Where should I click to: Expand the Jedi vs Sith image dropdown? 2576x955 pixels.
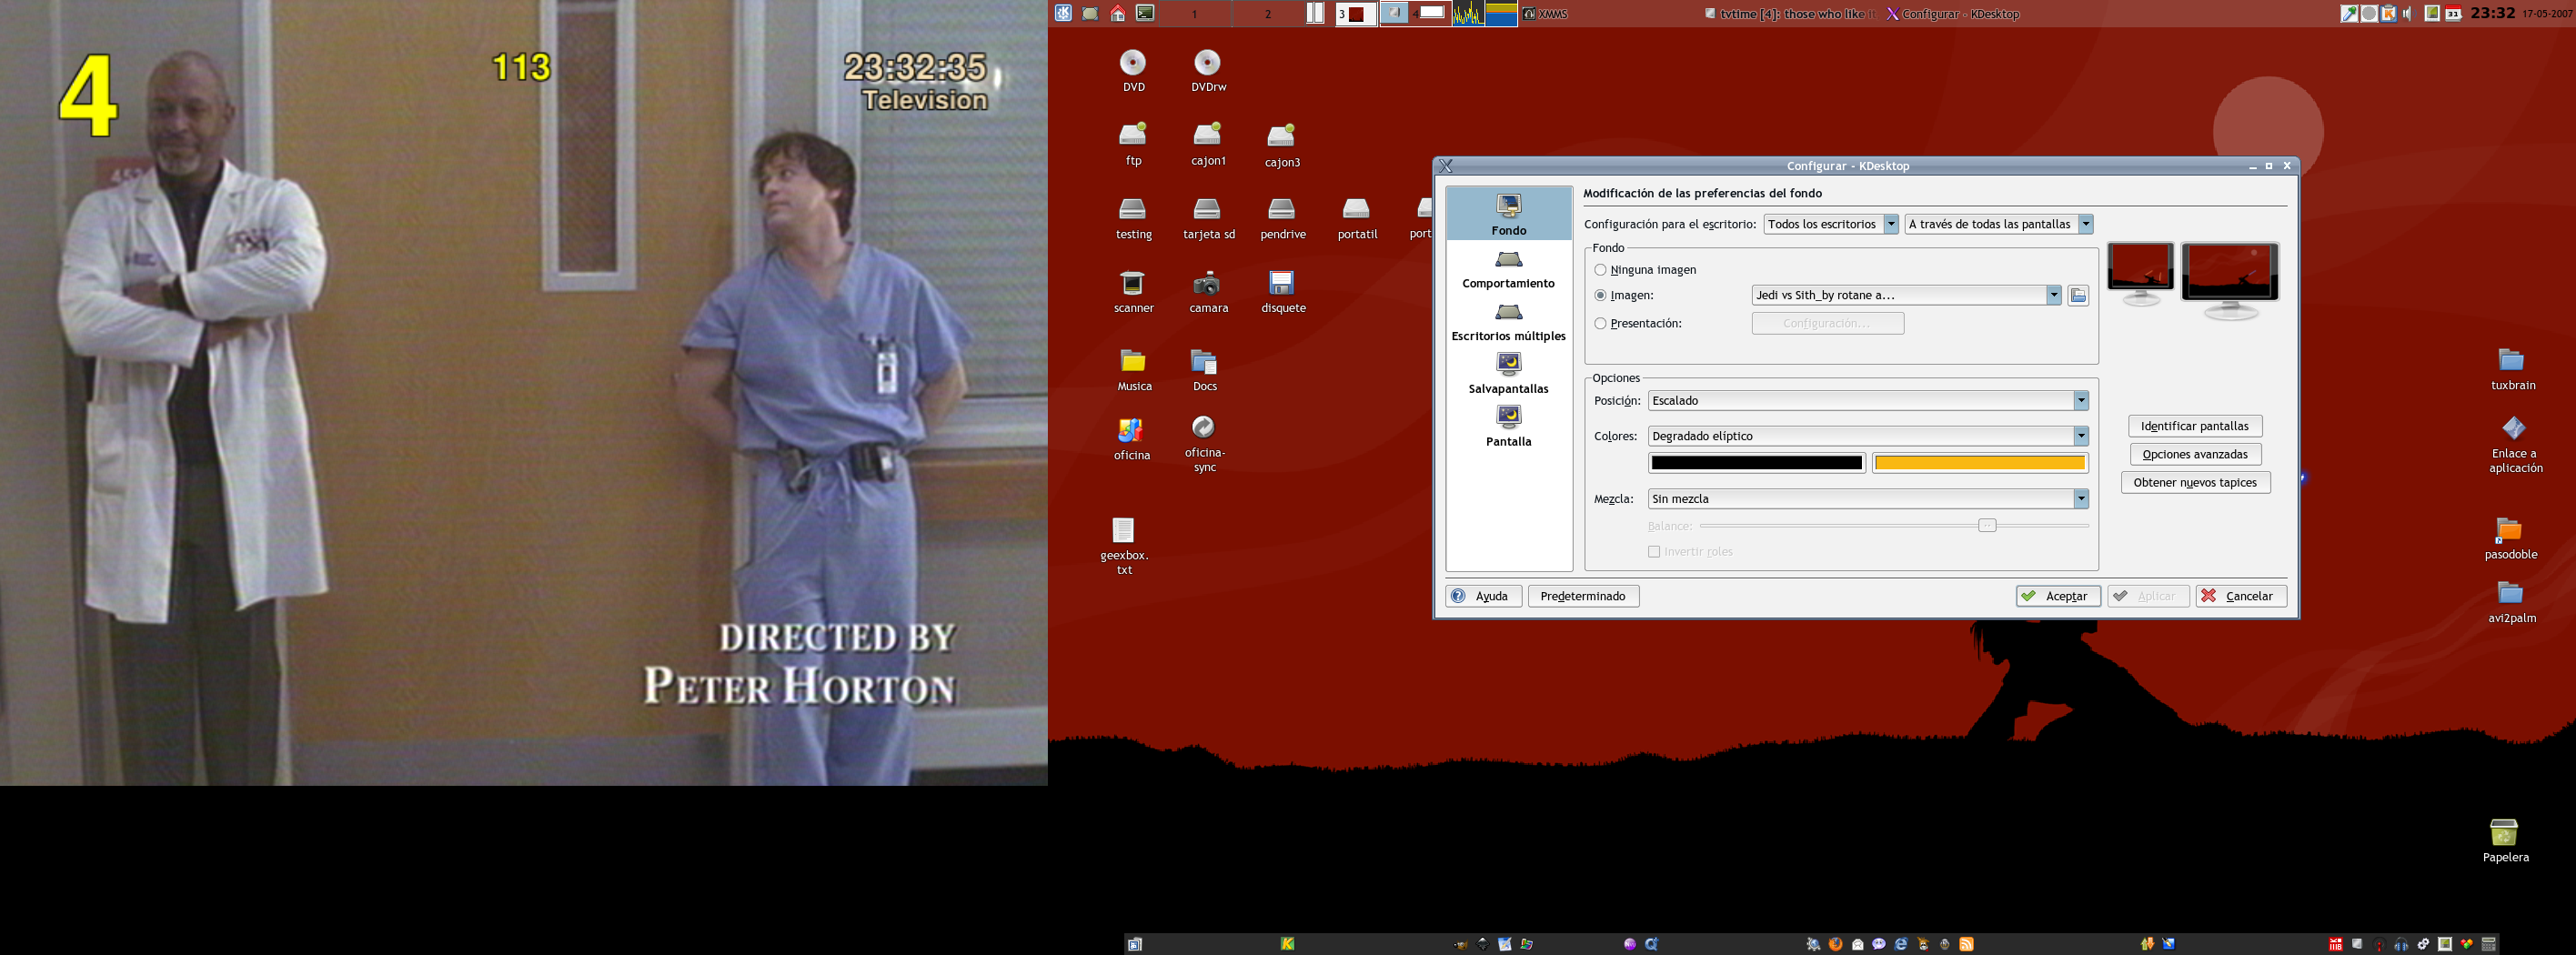coord(1906,295)
